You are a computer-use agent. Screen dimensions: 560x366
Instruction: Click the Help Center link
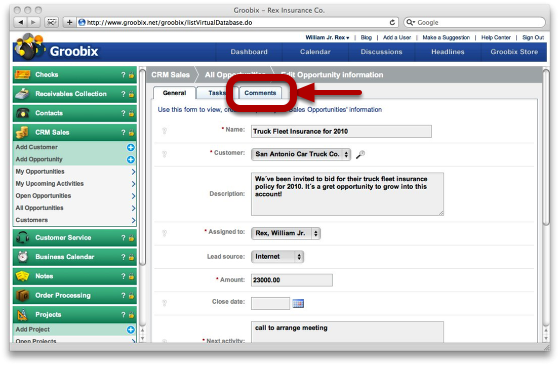click(496, 37)
